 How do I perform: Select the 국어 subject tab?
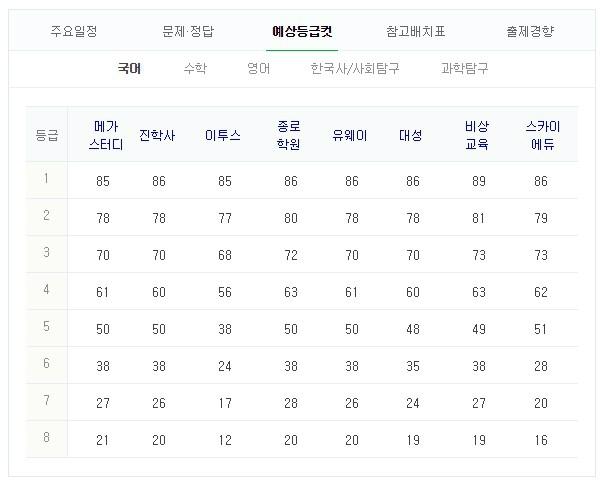[129, 69]
